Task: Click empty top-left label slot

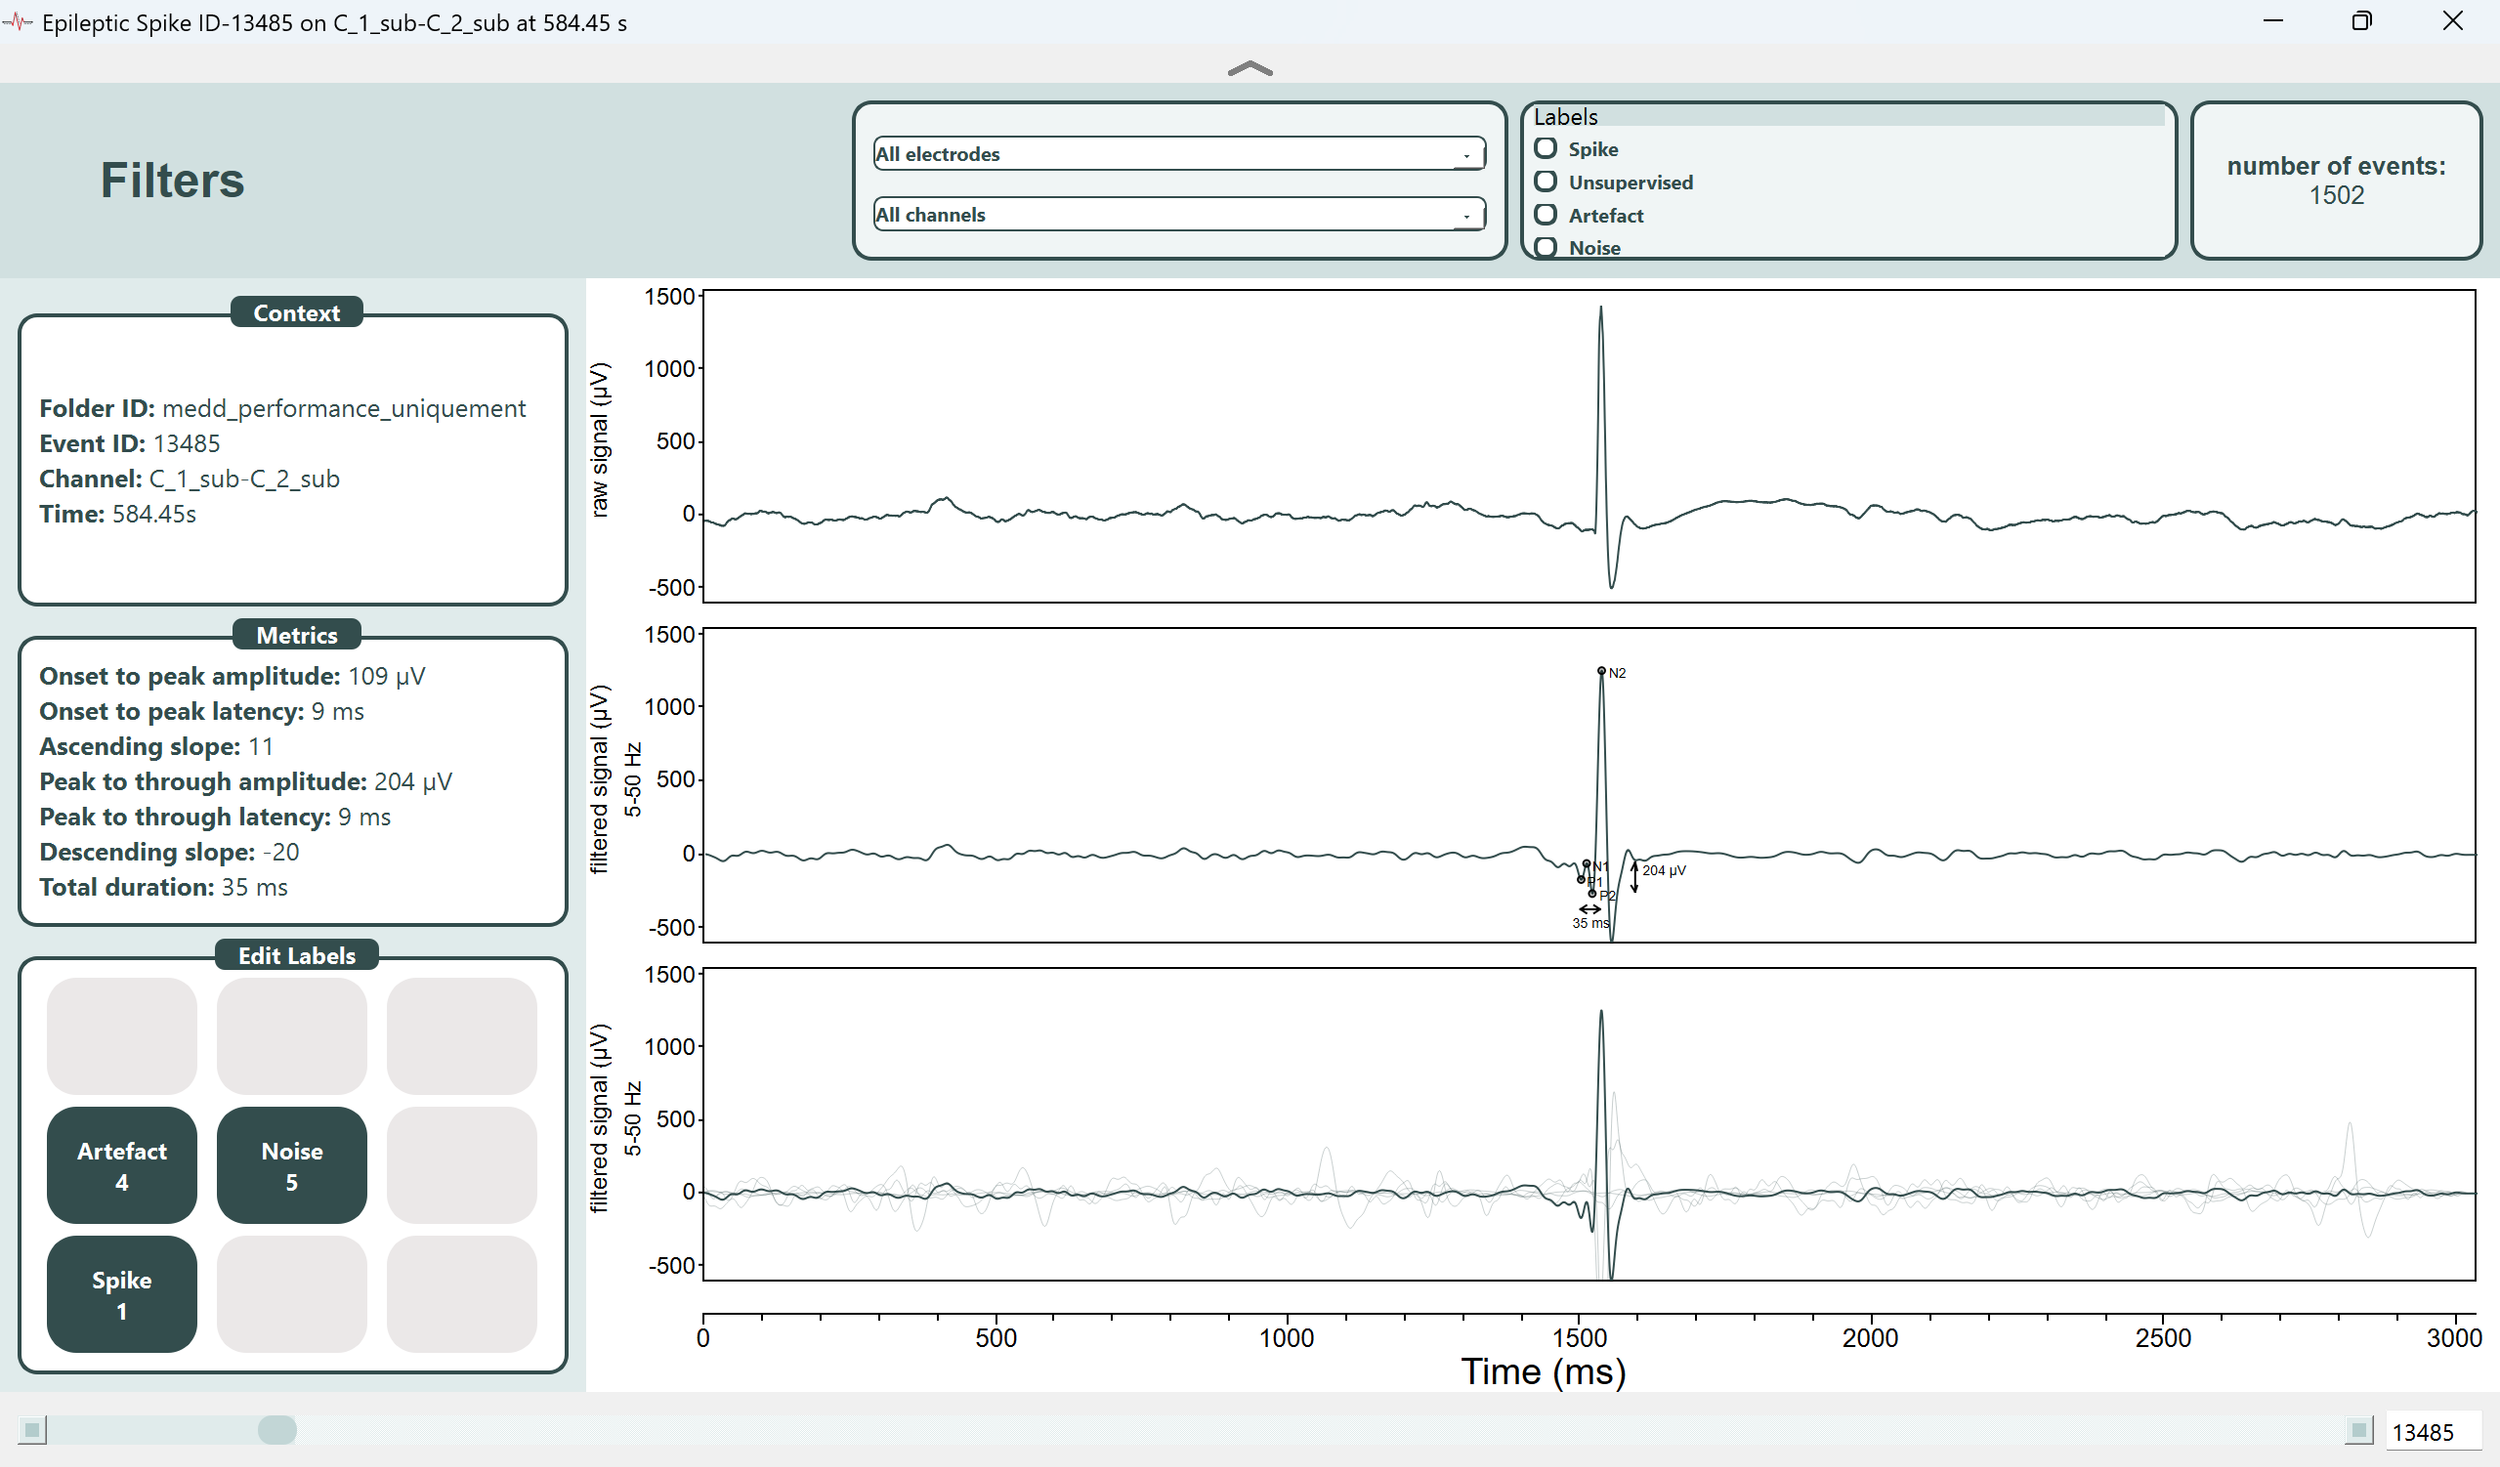Action: [x=122, y=1035]
